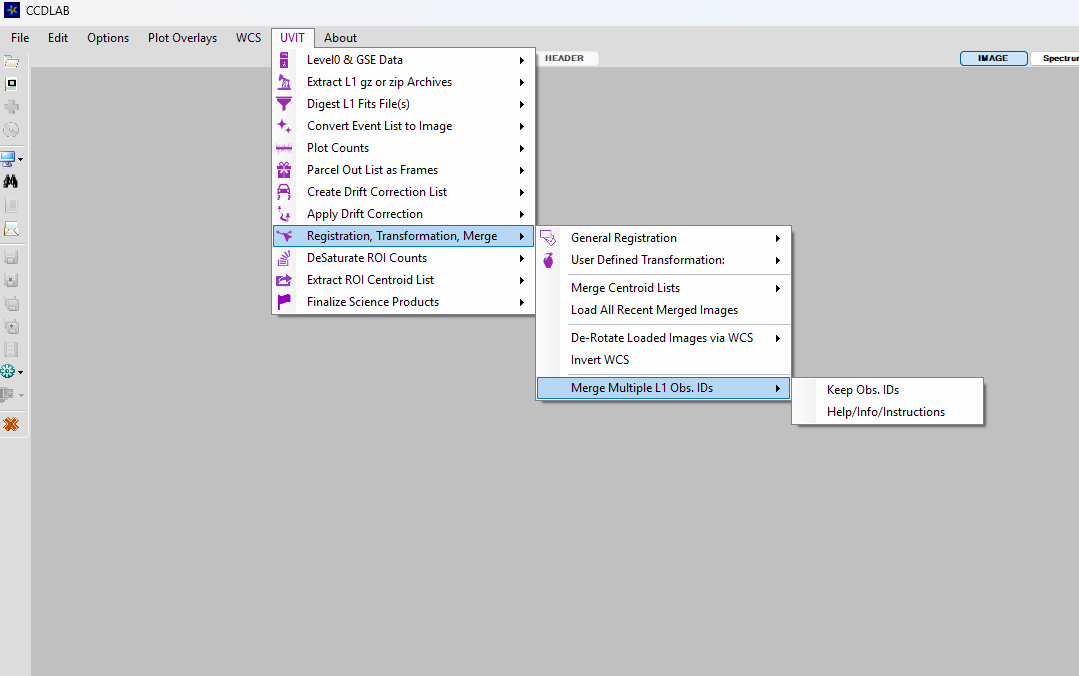The width and height of the screenshot is (1079, 676).
Task: Expand Digest L1 Fits File(s) submenu arrow
Action: pyautogui.click(x=522, y=105)
